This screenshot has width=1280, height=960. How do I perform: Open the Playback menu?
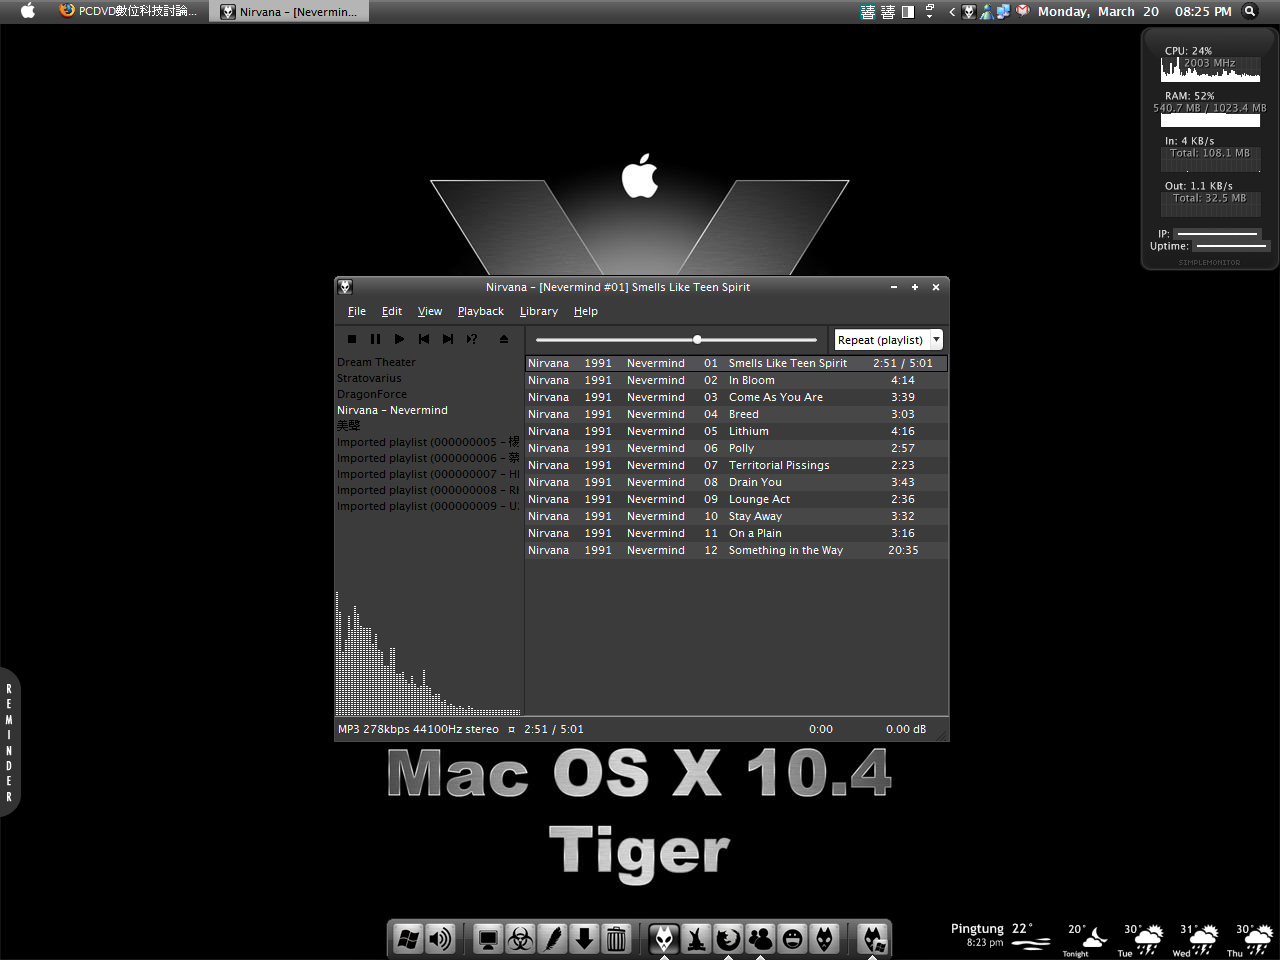[x=481, y=311]
